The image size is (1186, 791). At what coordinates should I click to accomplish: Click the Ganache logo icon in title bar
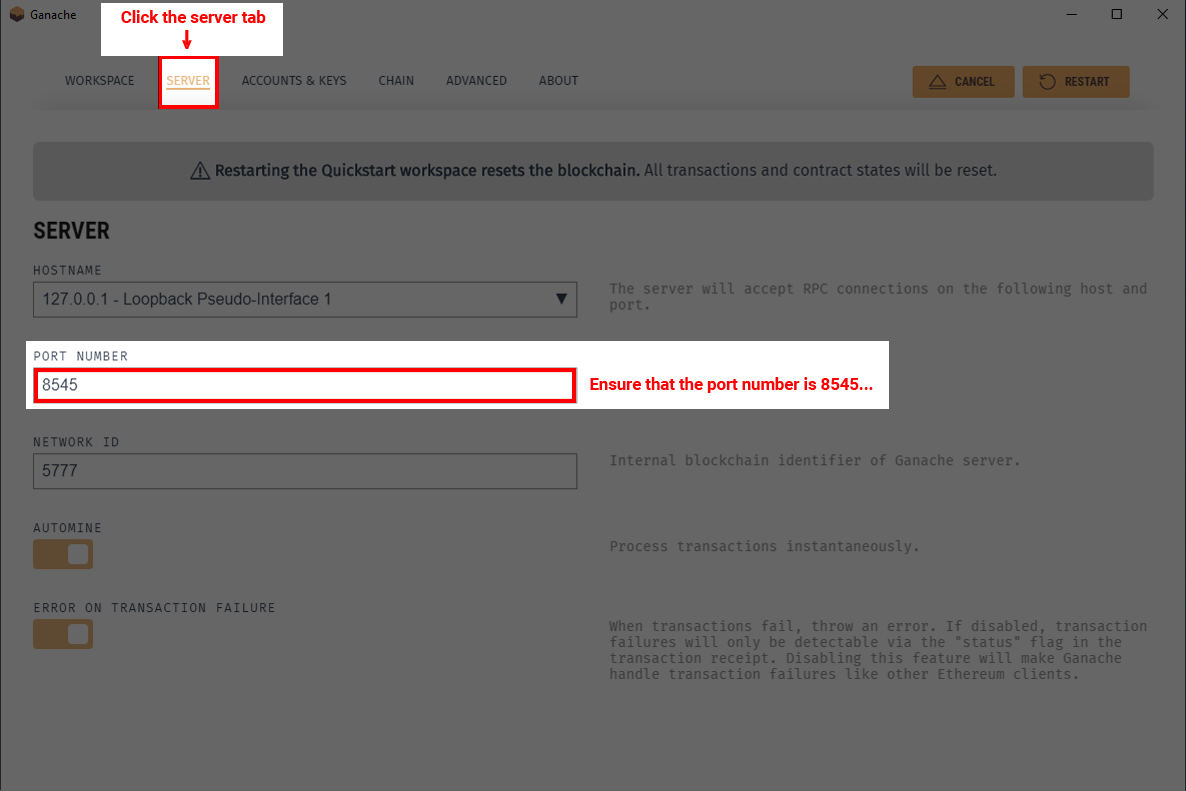click(x=17, y=14)
